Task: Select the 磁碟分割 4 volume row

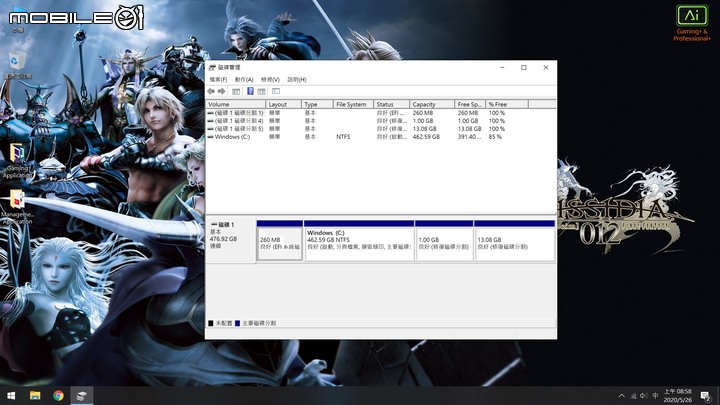Action: point(380,121)
